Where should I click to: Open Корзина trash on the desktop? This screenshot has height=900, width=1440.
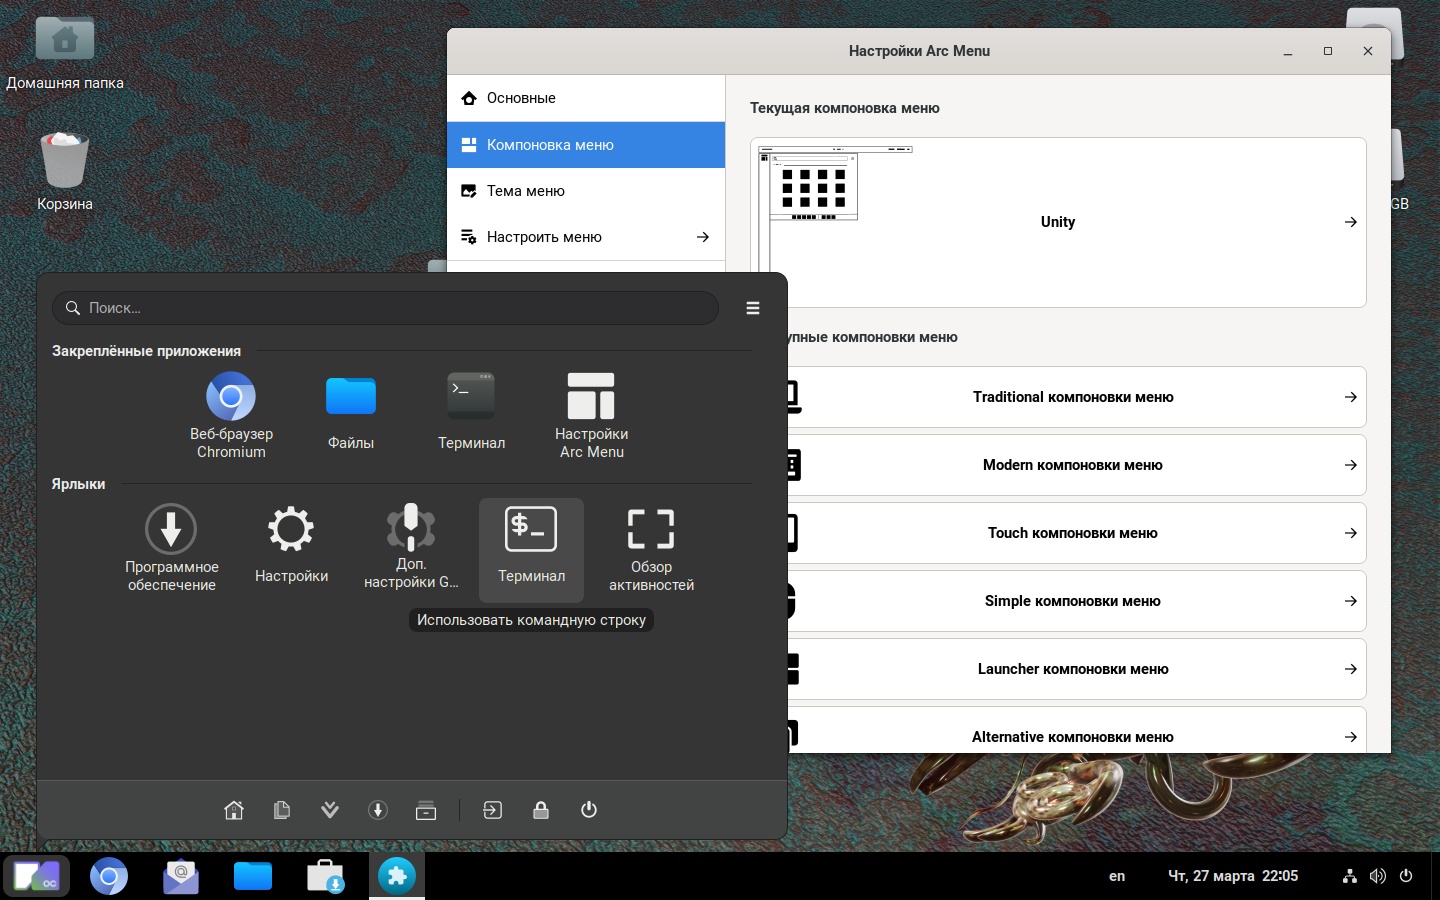point(65,172)
